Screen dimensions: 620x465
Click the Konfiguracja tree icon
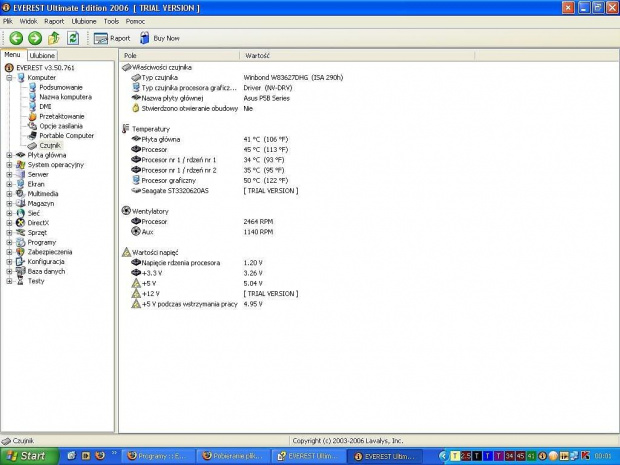[x=20, y=262]
